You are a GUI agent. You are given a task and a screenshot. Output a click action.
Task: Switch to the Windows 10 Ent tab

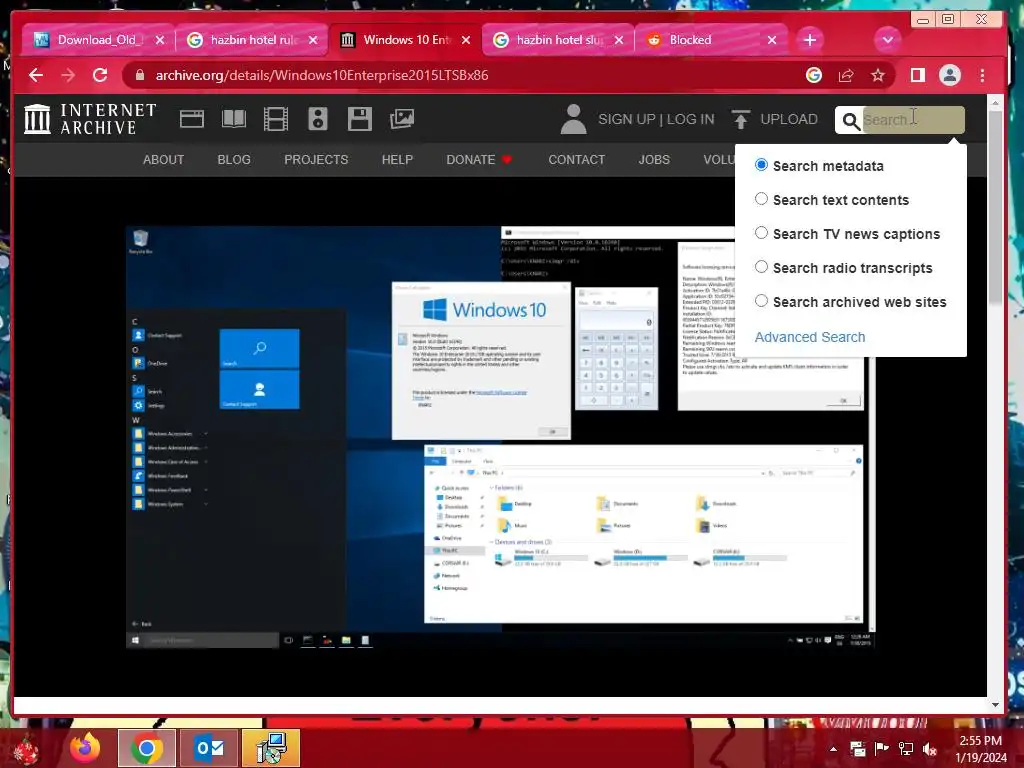click(x=405, y=40)
